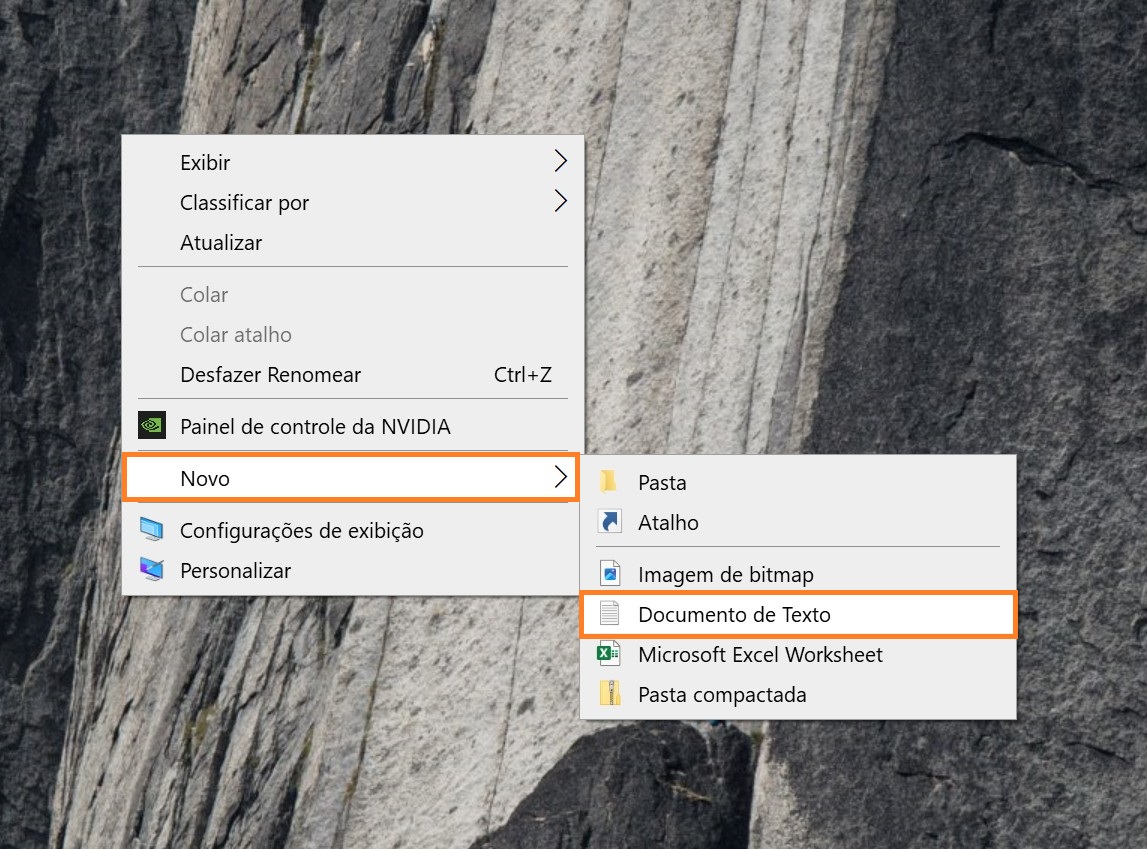Click the Microsoft Excel Worksheet text label
Viewport: 1147px width, 849px height.
click(x=760, y=655)
